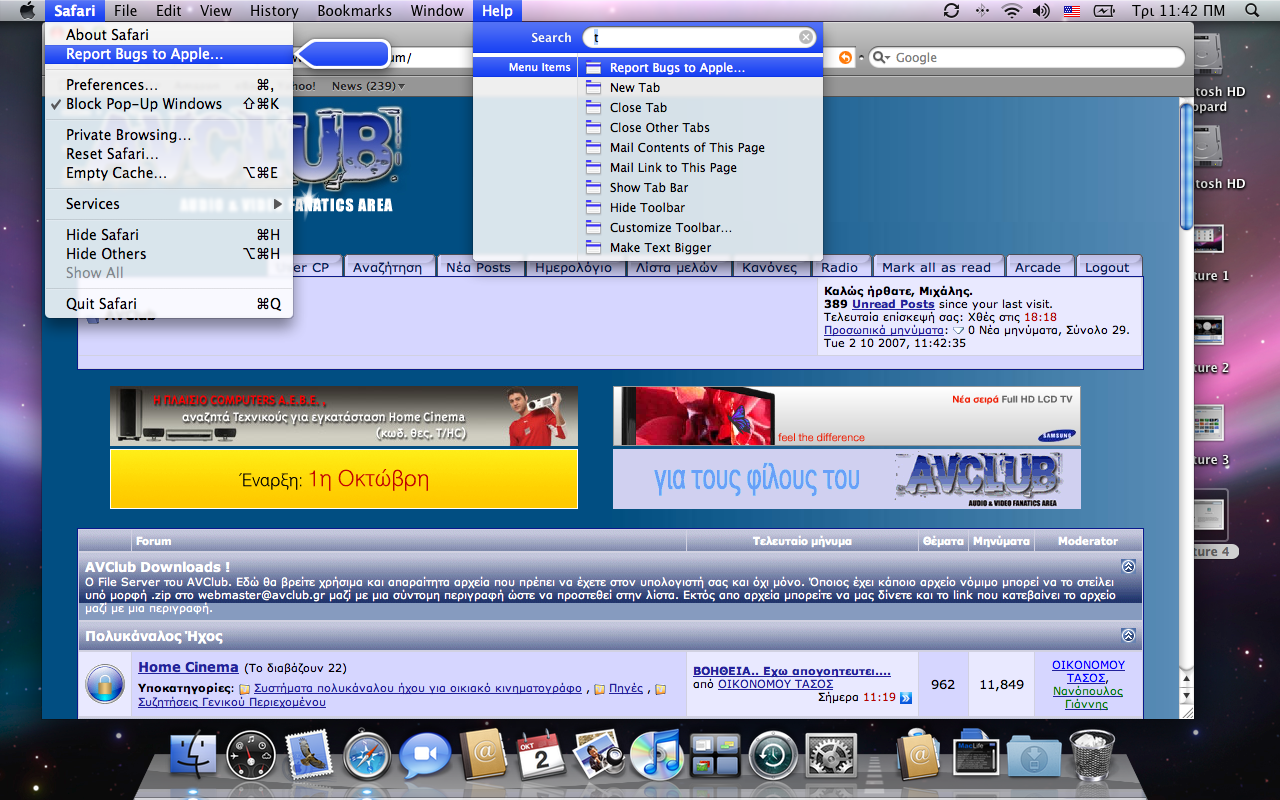
Task: Open iCal calendar icon in Dock
Action: 541,757
